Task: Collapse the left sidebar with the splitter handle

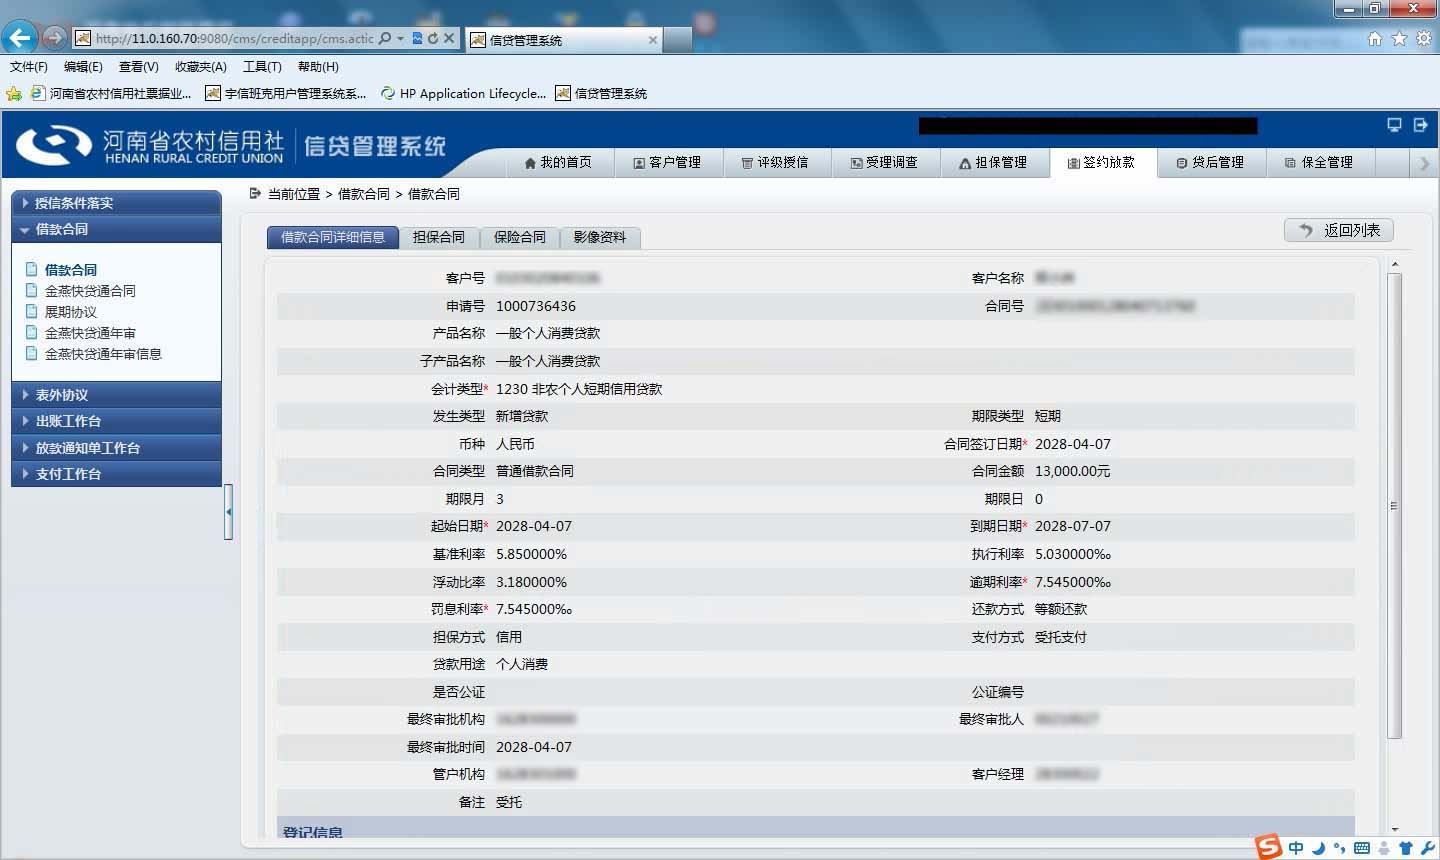Action: 229,512
